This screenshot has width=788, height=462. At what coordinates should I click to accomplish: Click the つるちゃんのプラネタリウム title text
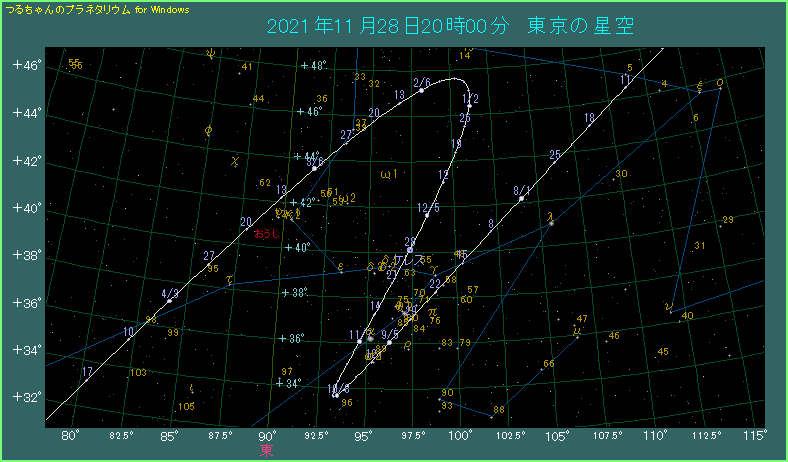[68, 8]
